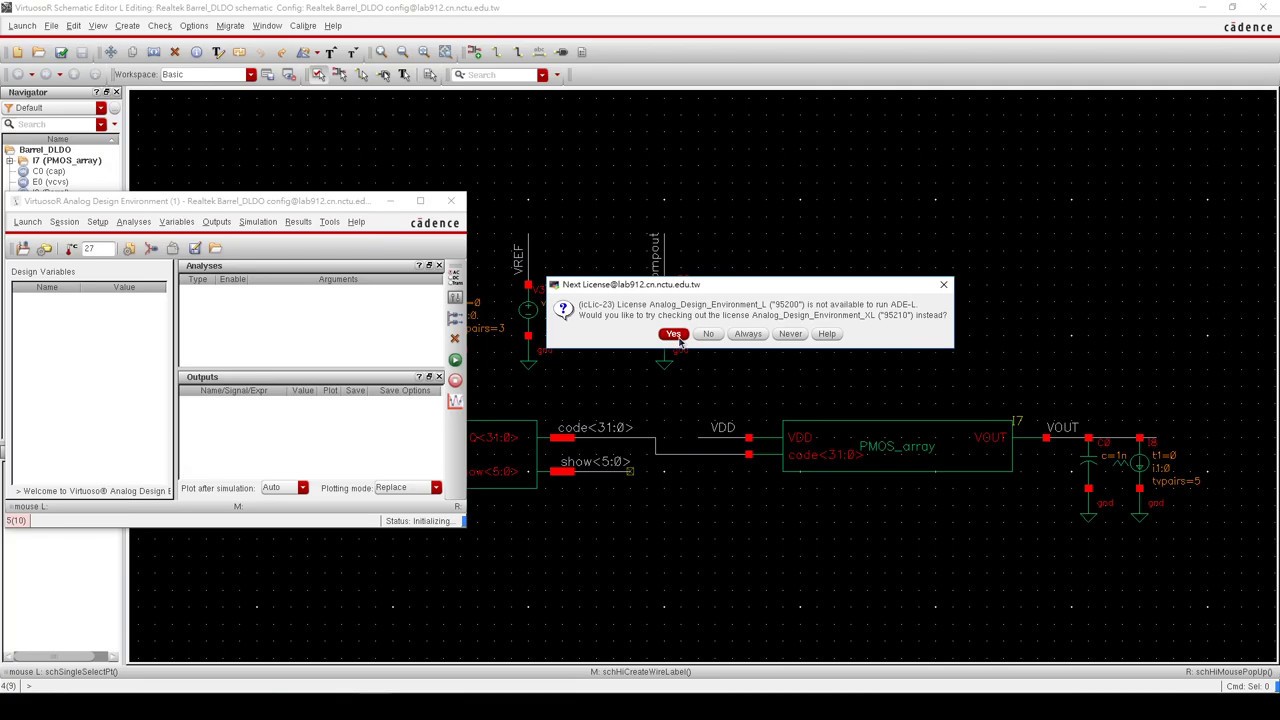
Task: Open the Create menu in Schematic Editor
Action: [x=127, y=26]
